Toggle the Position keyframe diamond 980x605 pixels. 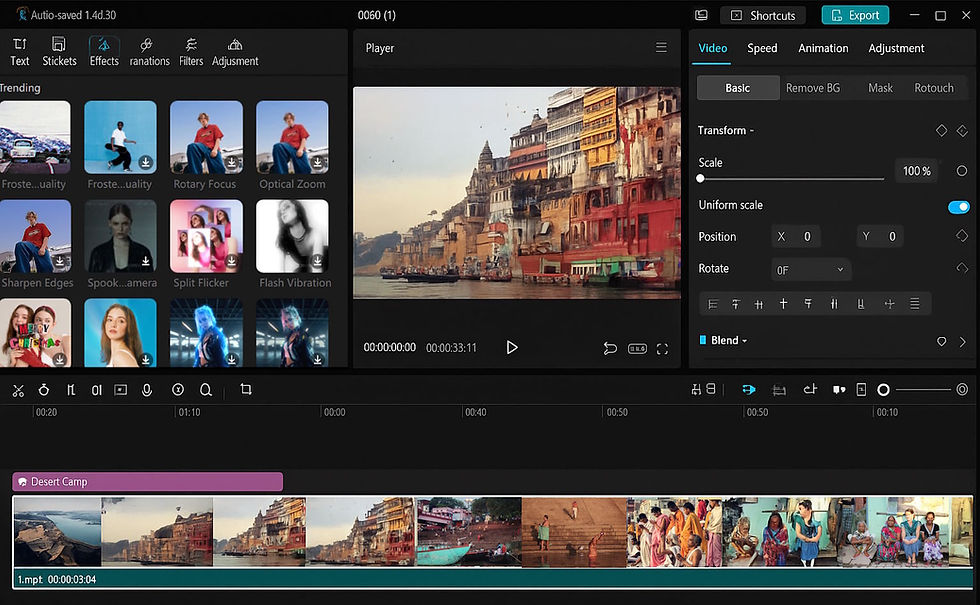coord(962,236)
